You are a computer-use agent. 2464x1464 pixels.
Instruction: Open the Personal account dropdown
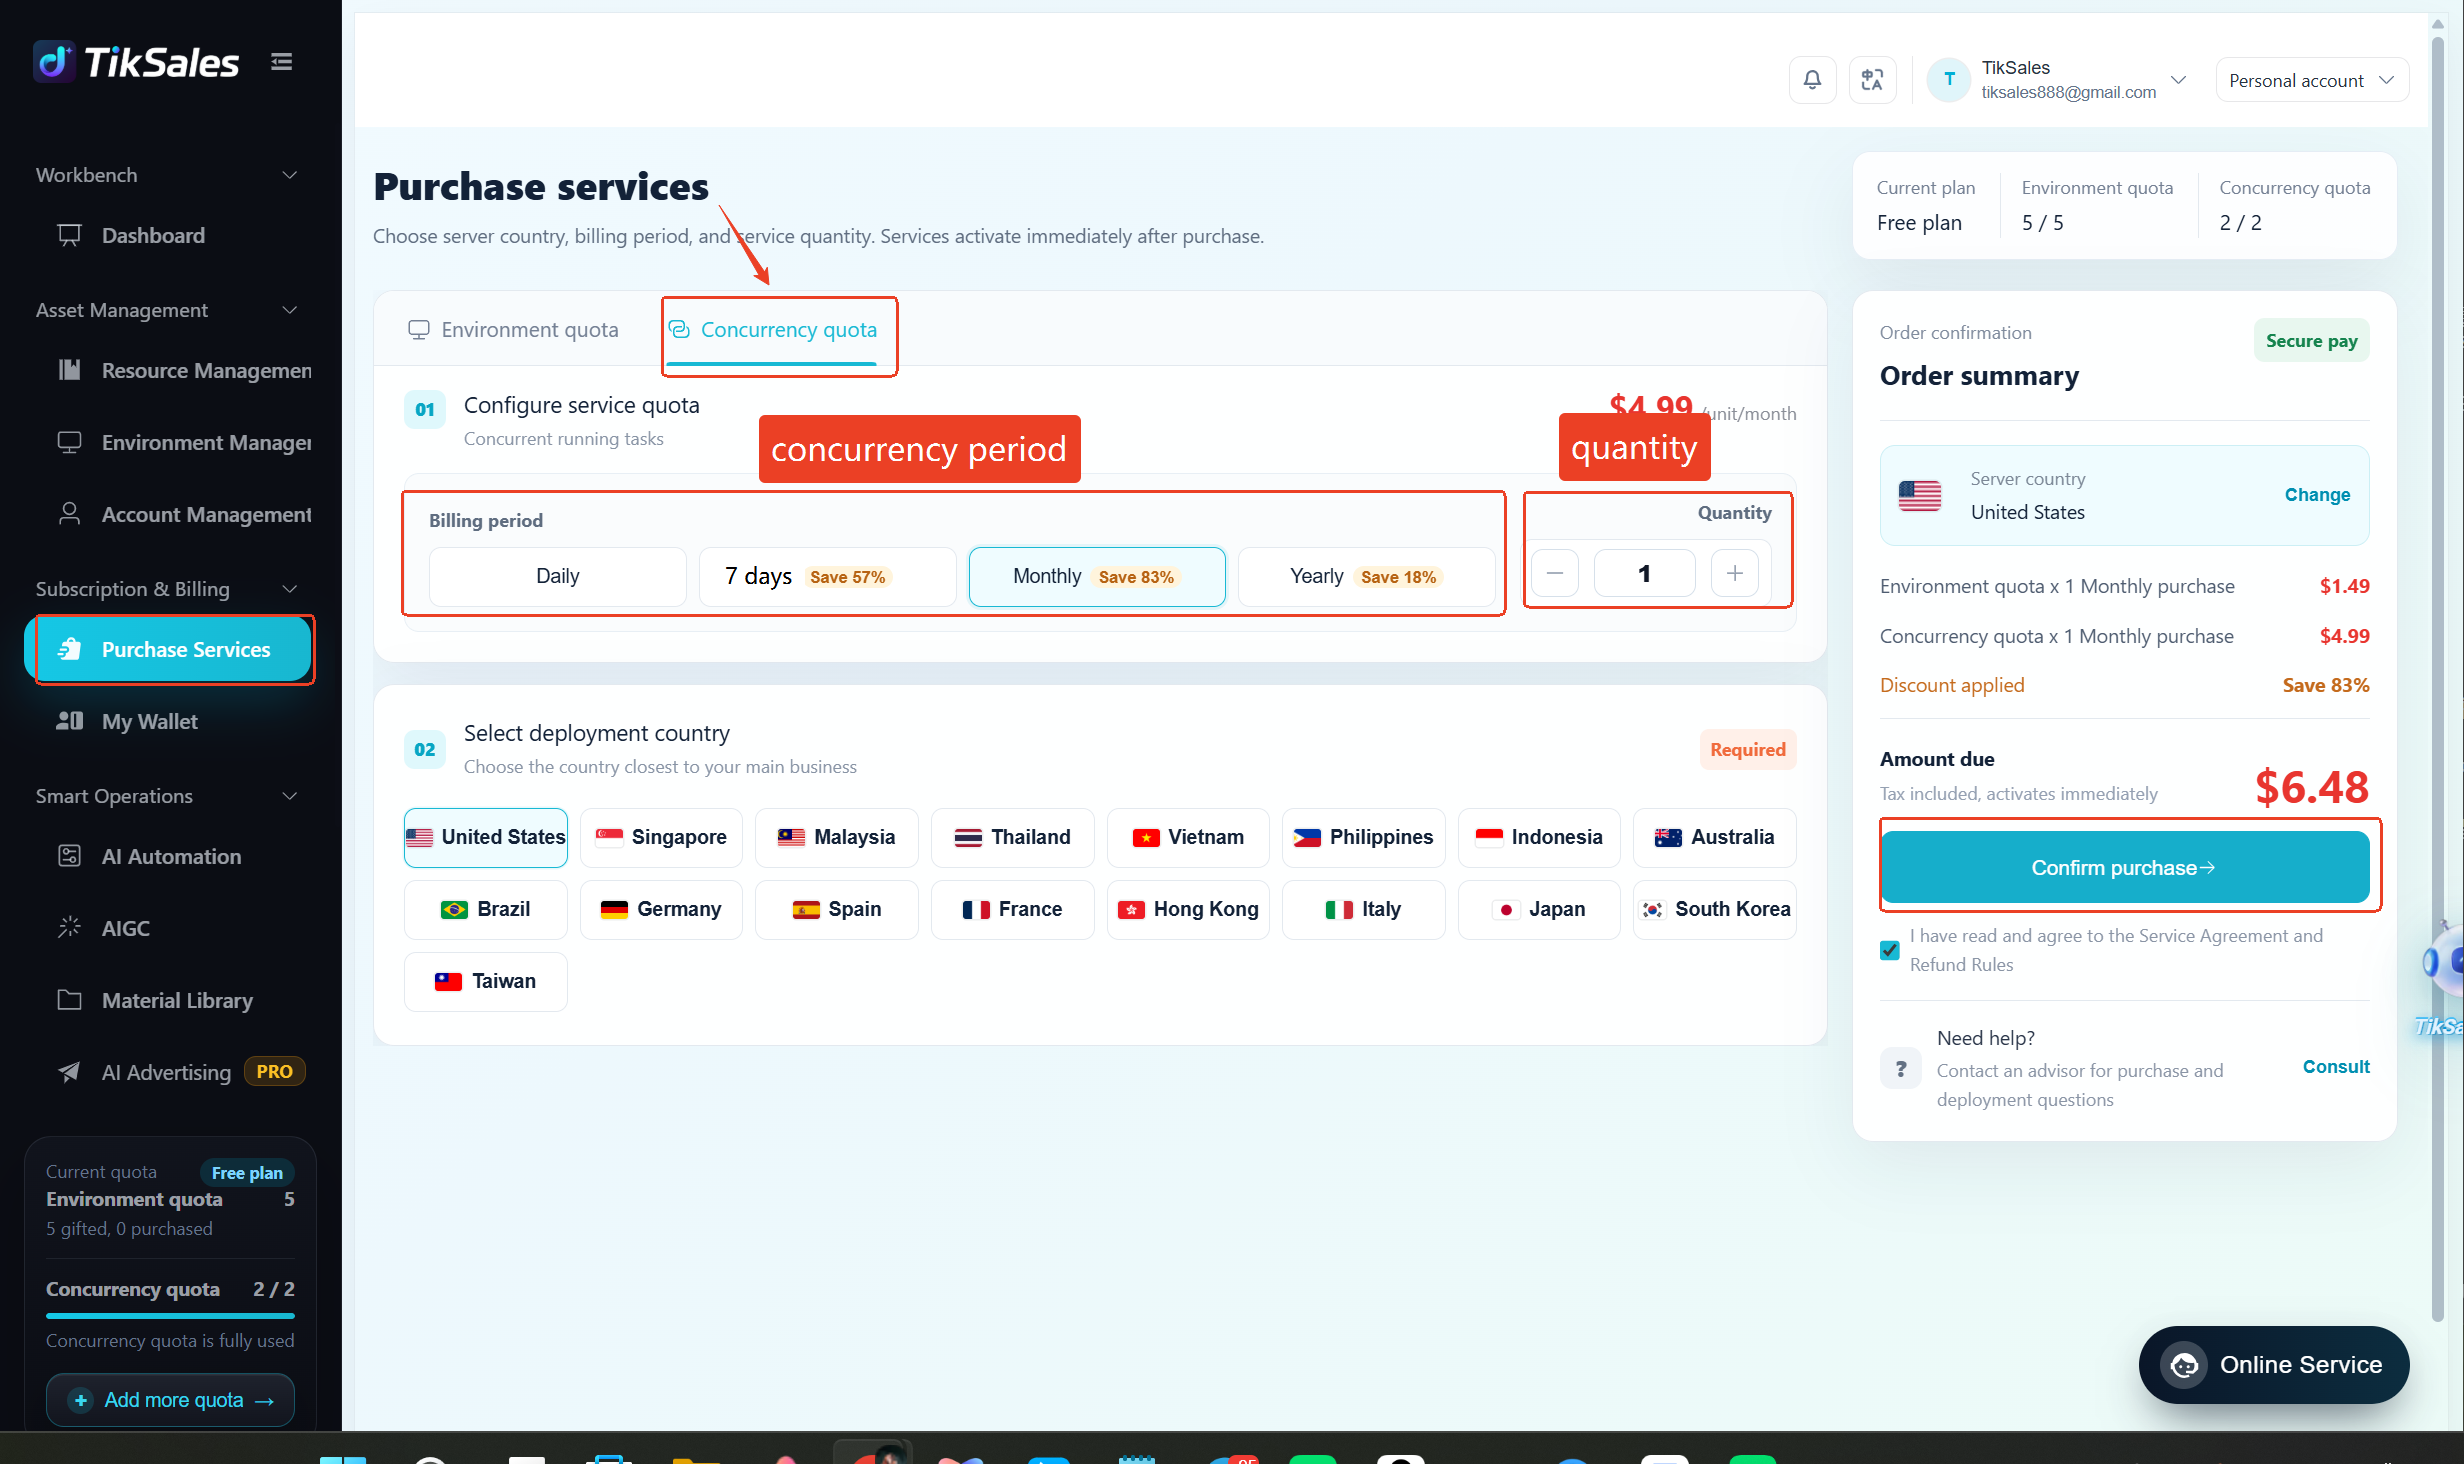coord(2312,80)
